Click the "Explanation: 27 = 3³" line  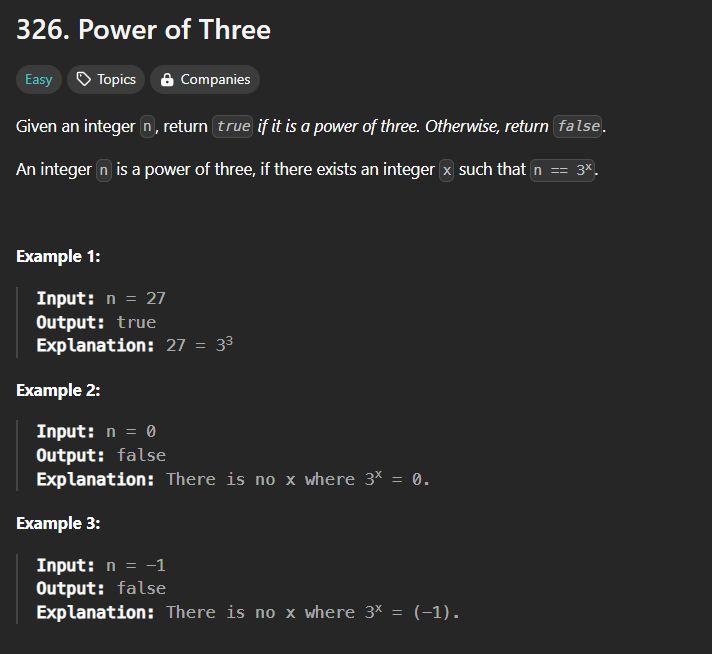[x=135, y=345]
